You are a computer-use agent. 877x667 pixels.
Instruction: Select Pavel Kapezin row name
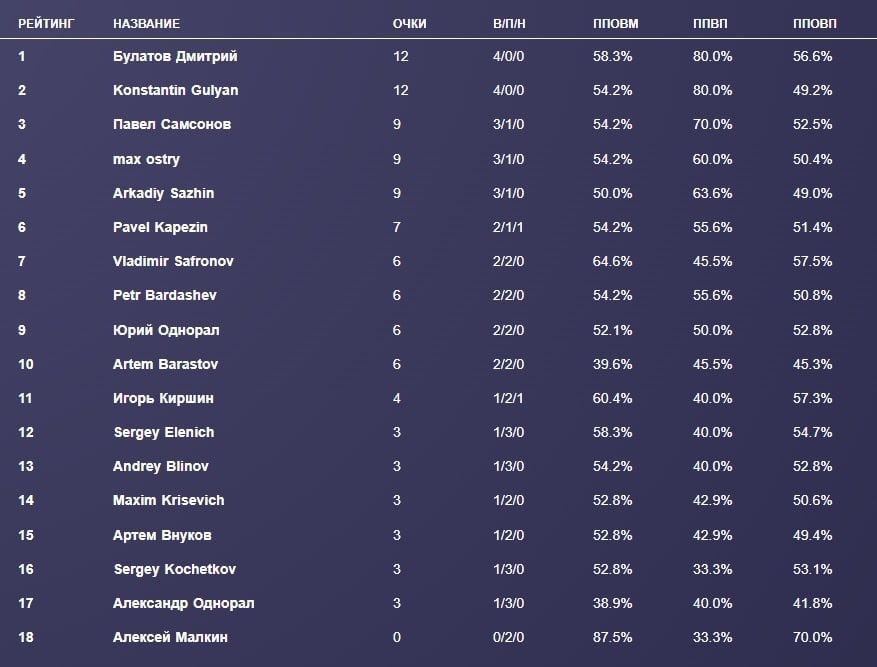coord(162,227)
